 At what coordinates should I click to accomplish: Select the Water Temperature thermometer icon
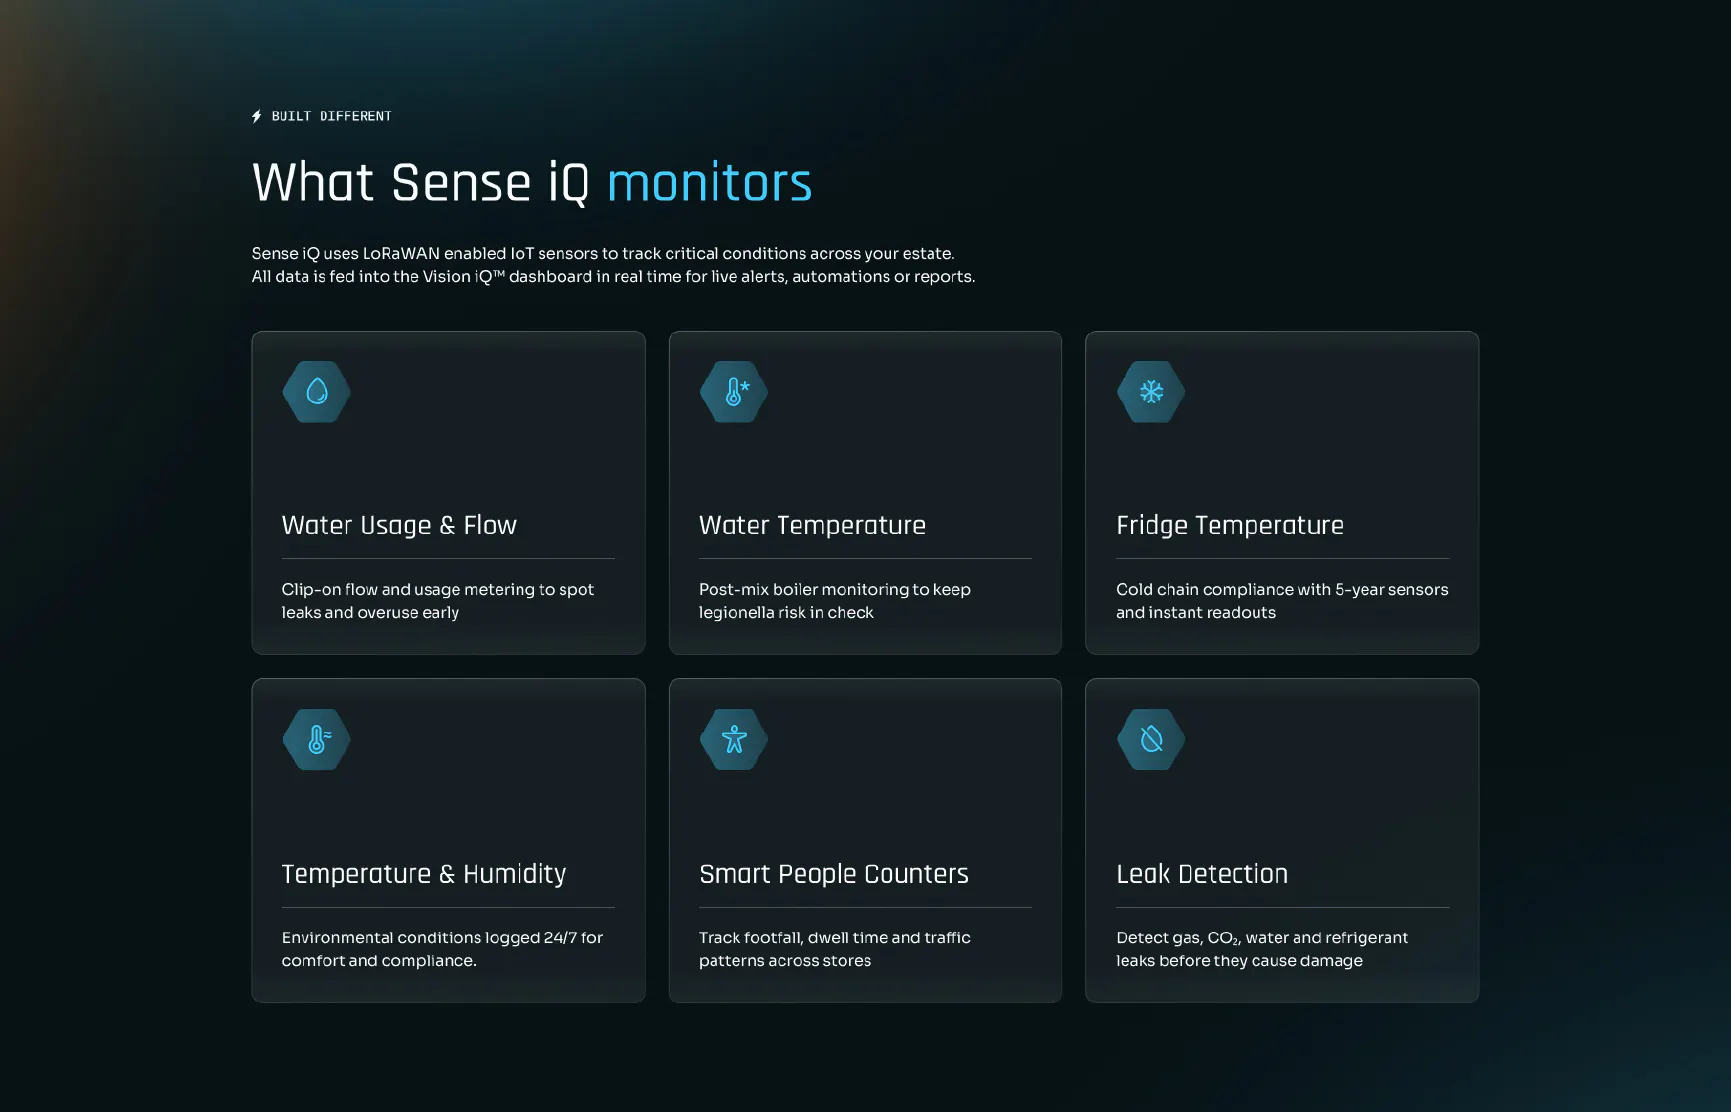click(x=733, y=392)
